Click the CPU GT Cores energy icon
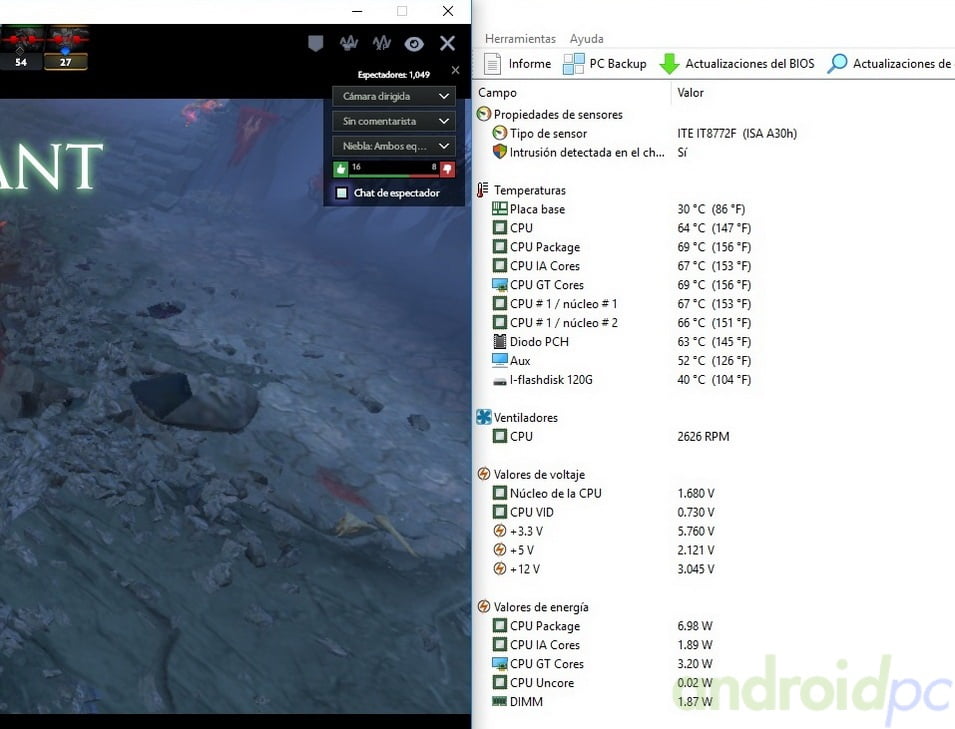This screenshot has height=729, width=955. click(x=499, y=663)
